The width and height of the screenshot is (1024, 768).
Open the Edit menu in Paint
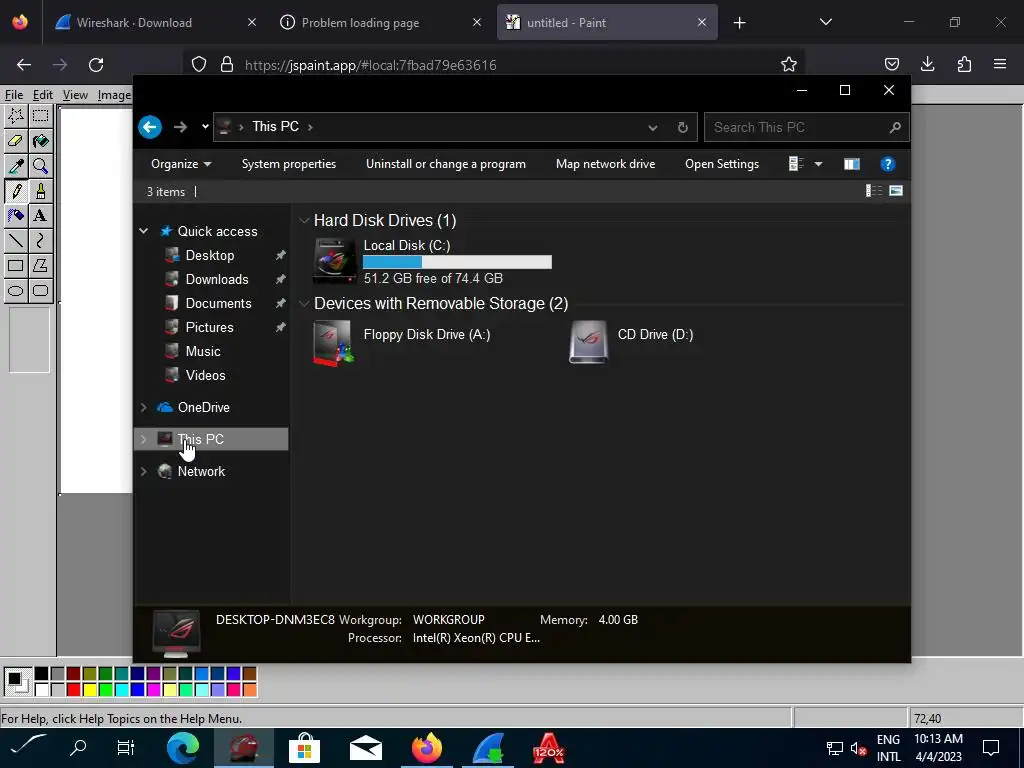pyautogui.click(x=42, y=95)
